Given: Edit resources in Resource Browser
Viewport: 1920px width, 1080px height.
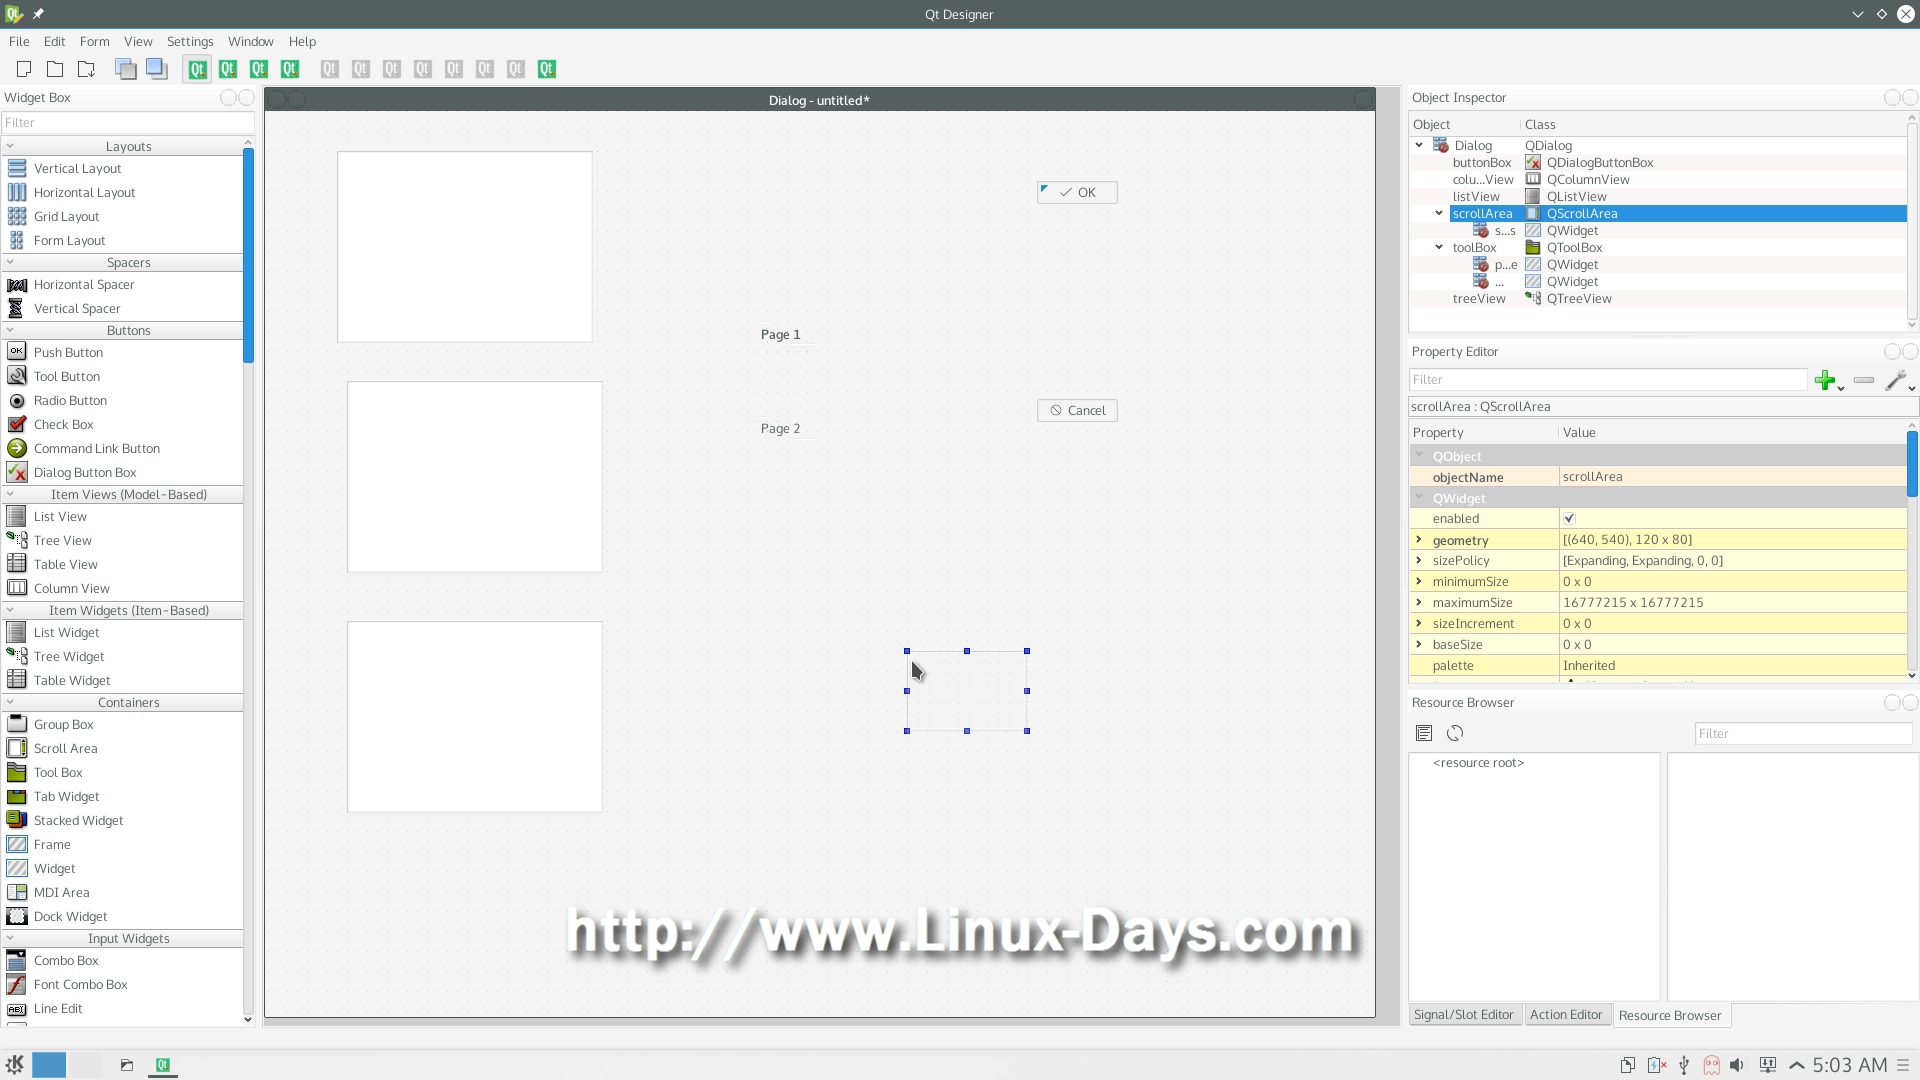Looking at the screenshot, I should point(1424,733).
